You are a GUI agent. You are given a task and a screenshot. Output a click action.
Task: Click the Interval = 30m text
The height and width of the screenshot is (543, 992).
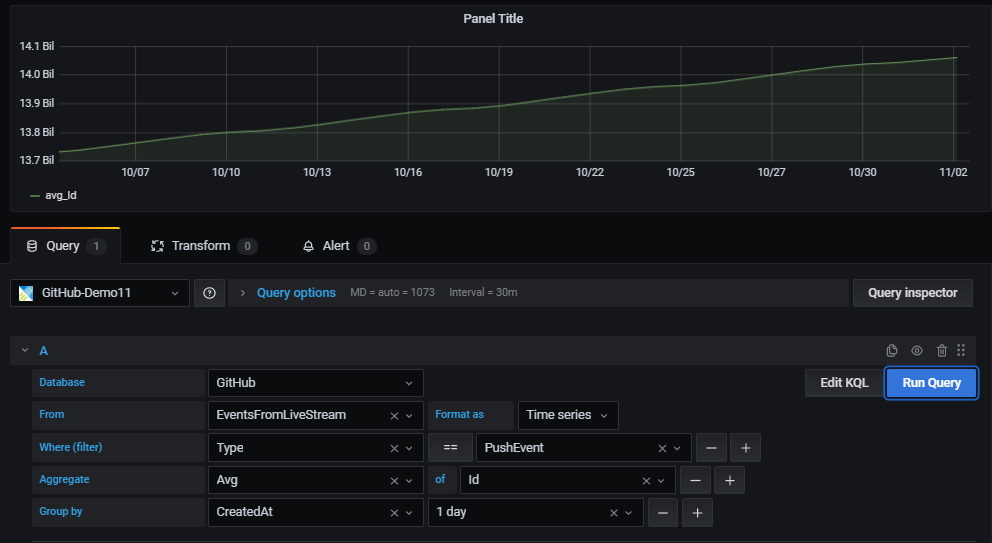point(483,292)
